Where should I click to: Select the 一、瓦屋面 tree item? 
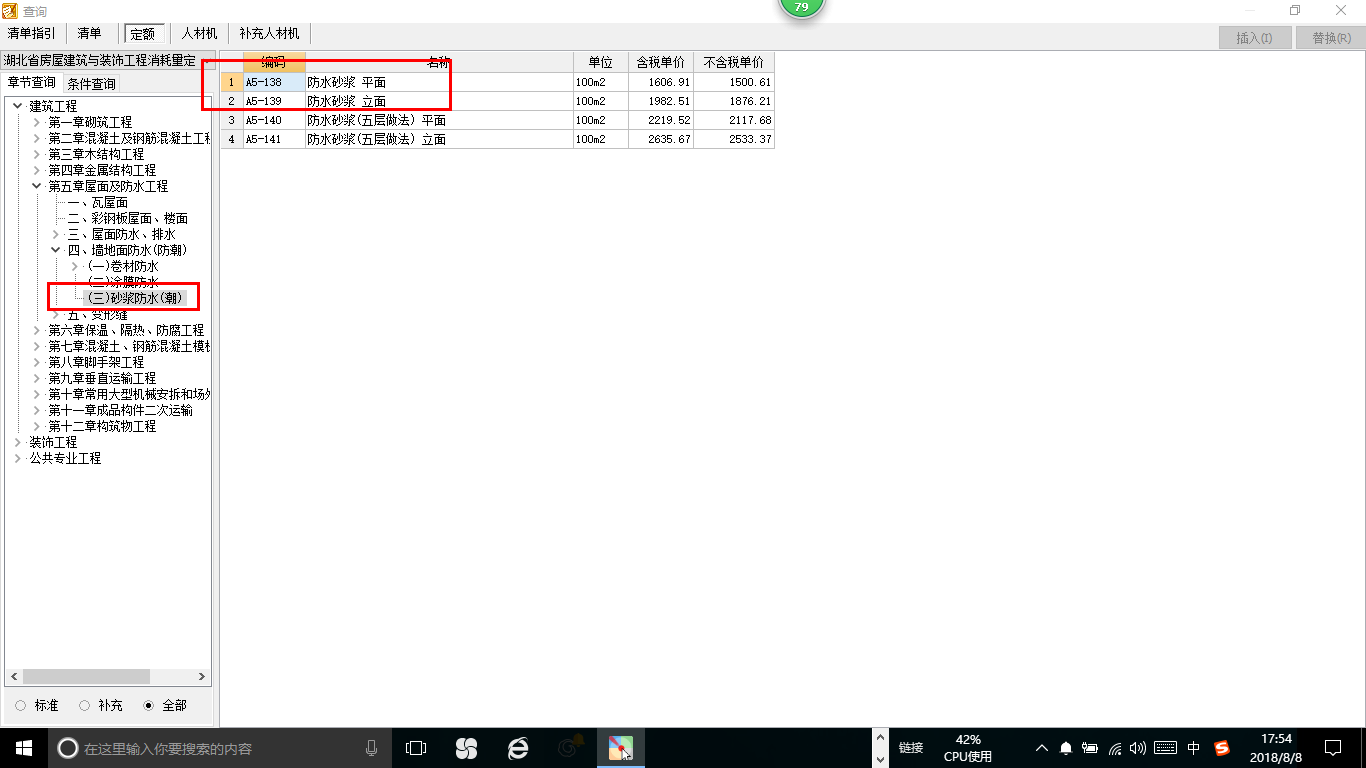97,202
